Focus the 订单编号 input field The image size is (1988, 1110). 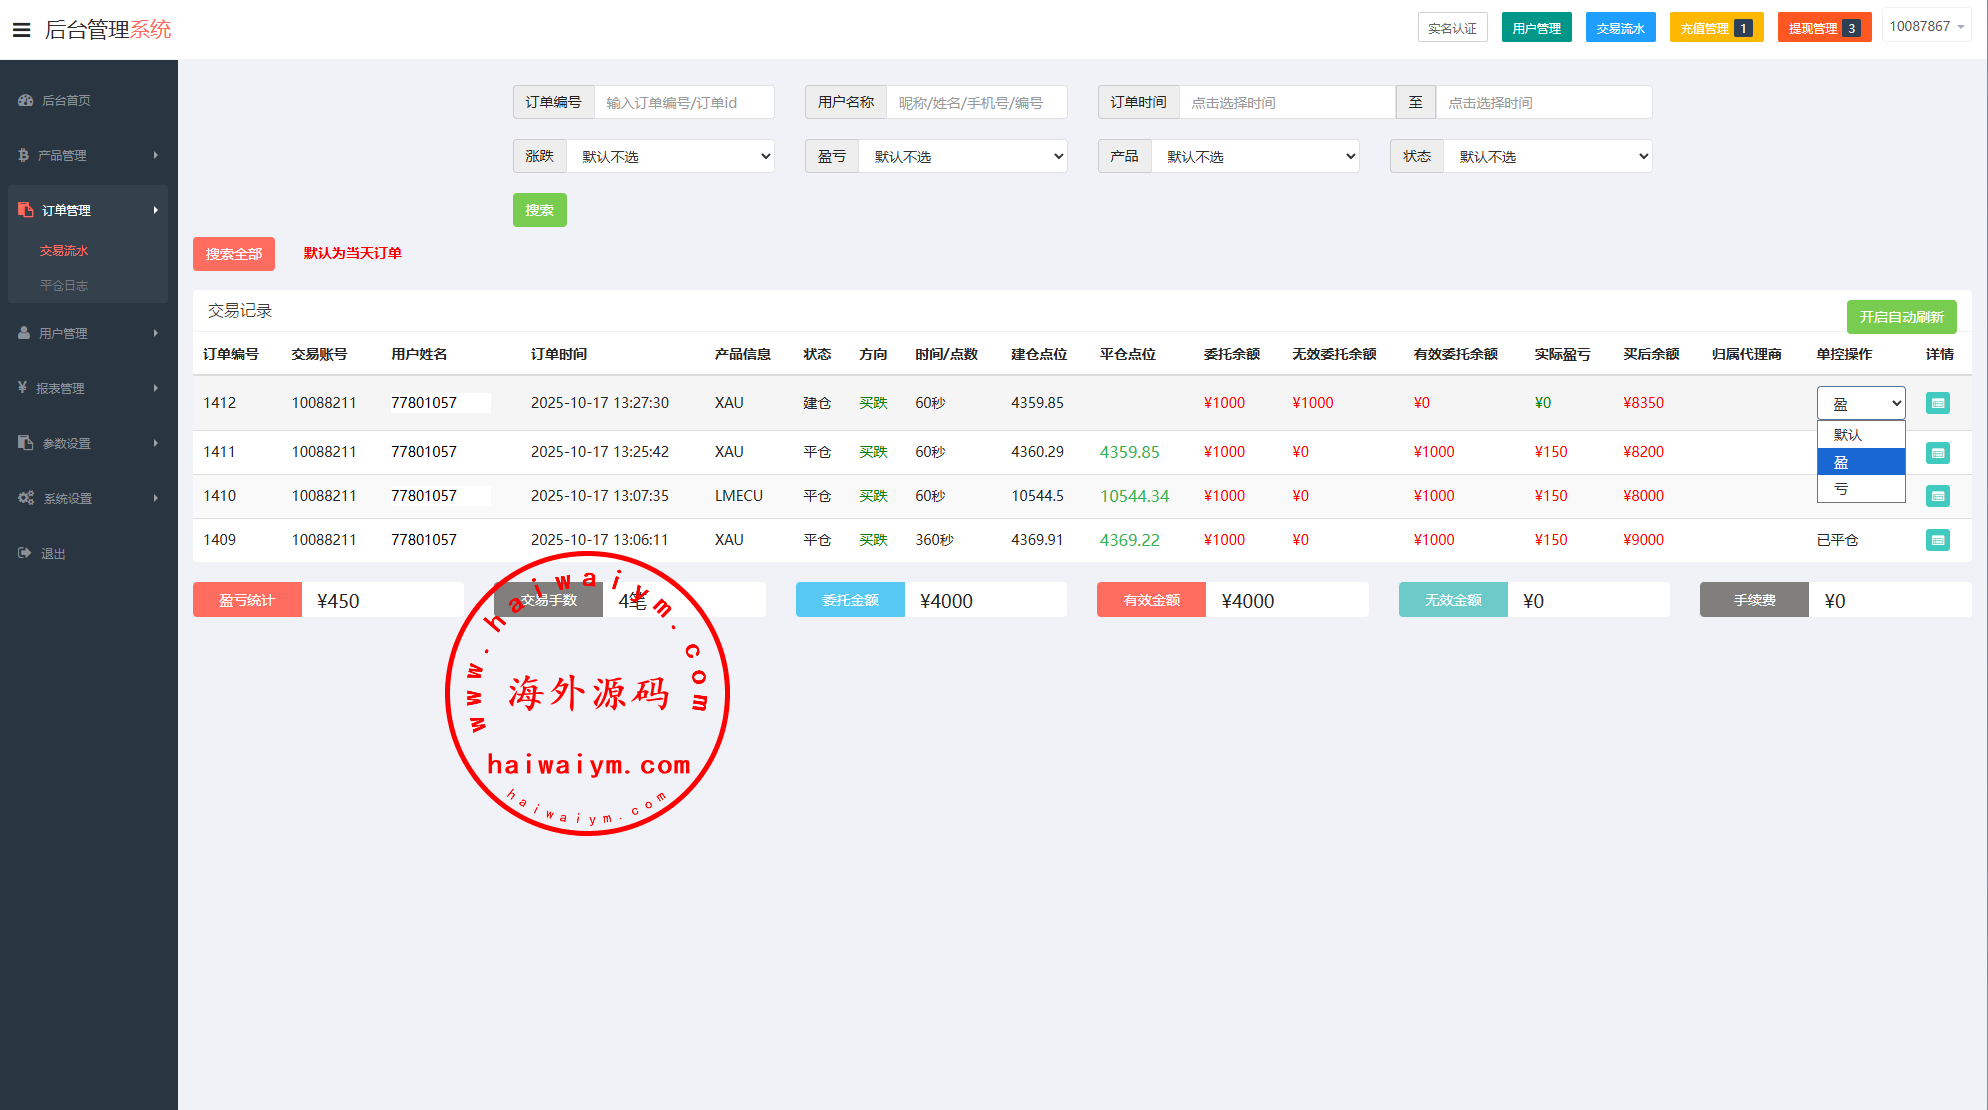click(683, 103)
